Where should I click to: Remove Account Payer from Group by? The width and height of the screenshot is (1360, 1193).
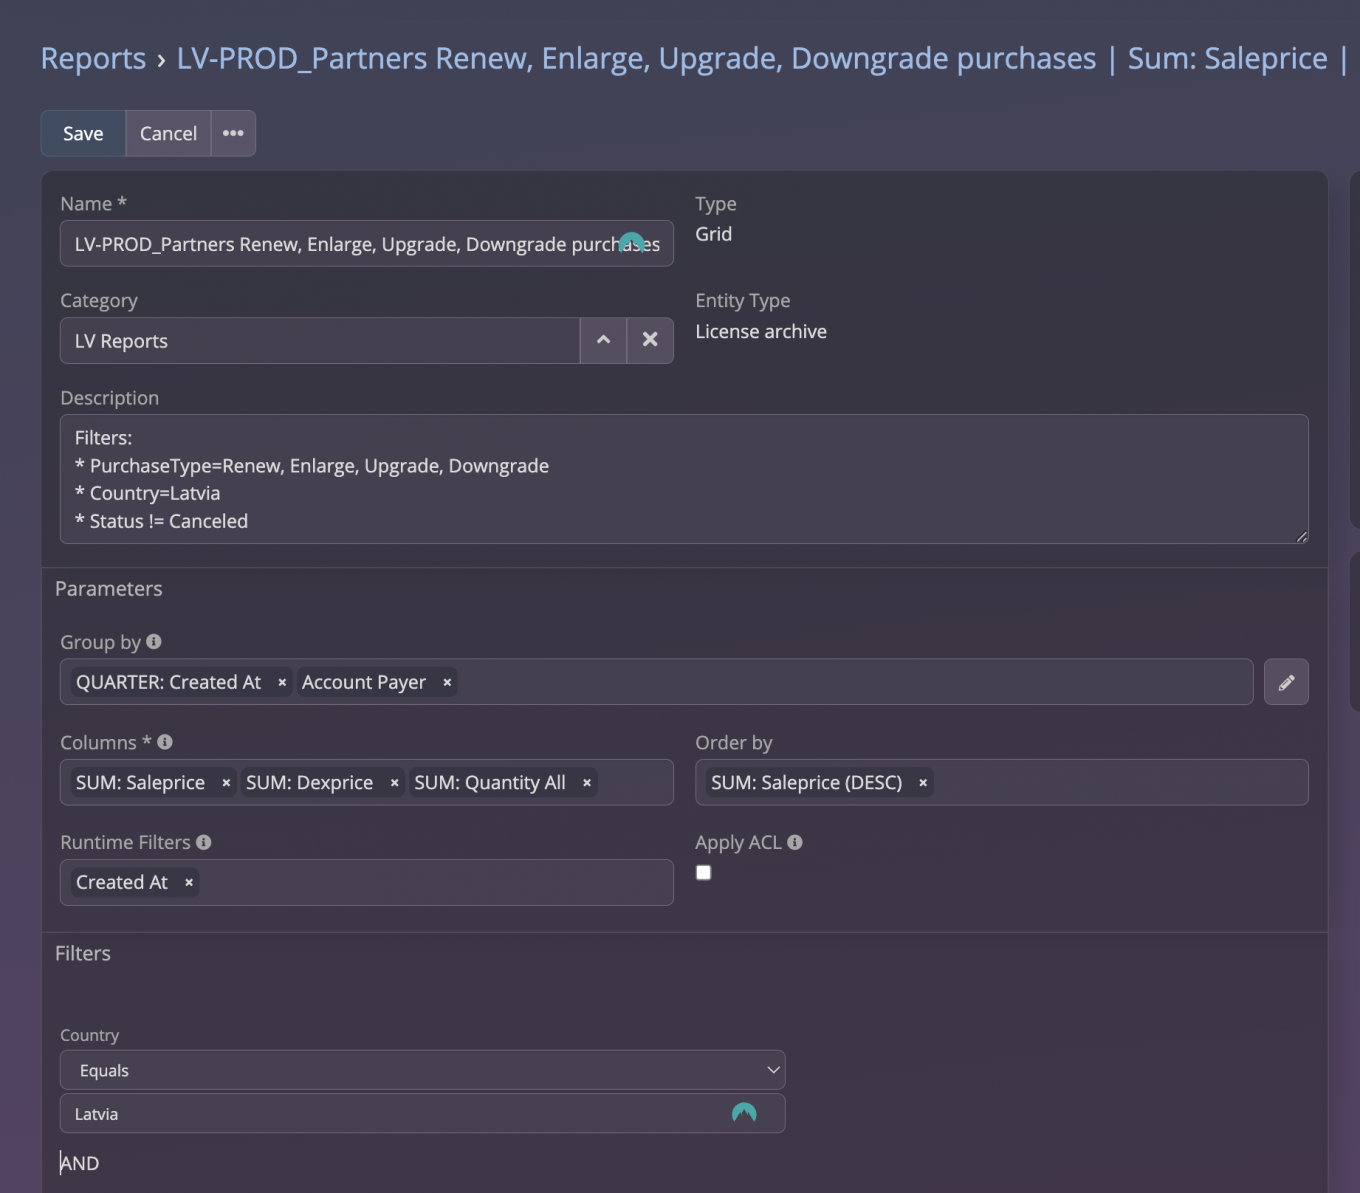(447, 683)
